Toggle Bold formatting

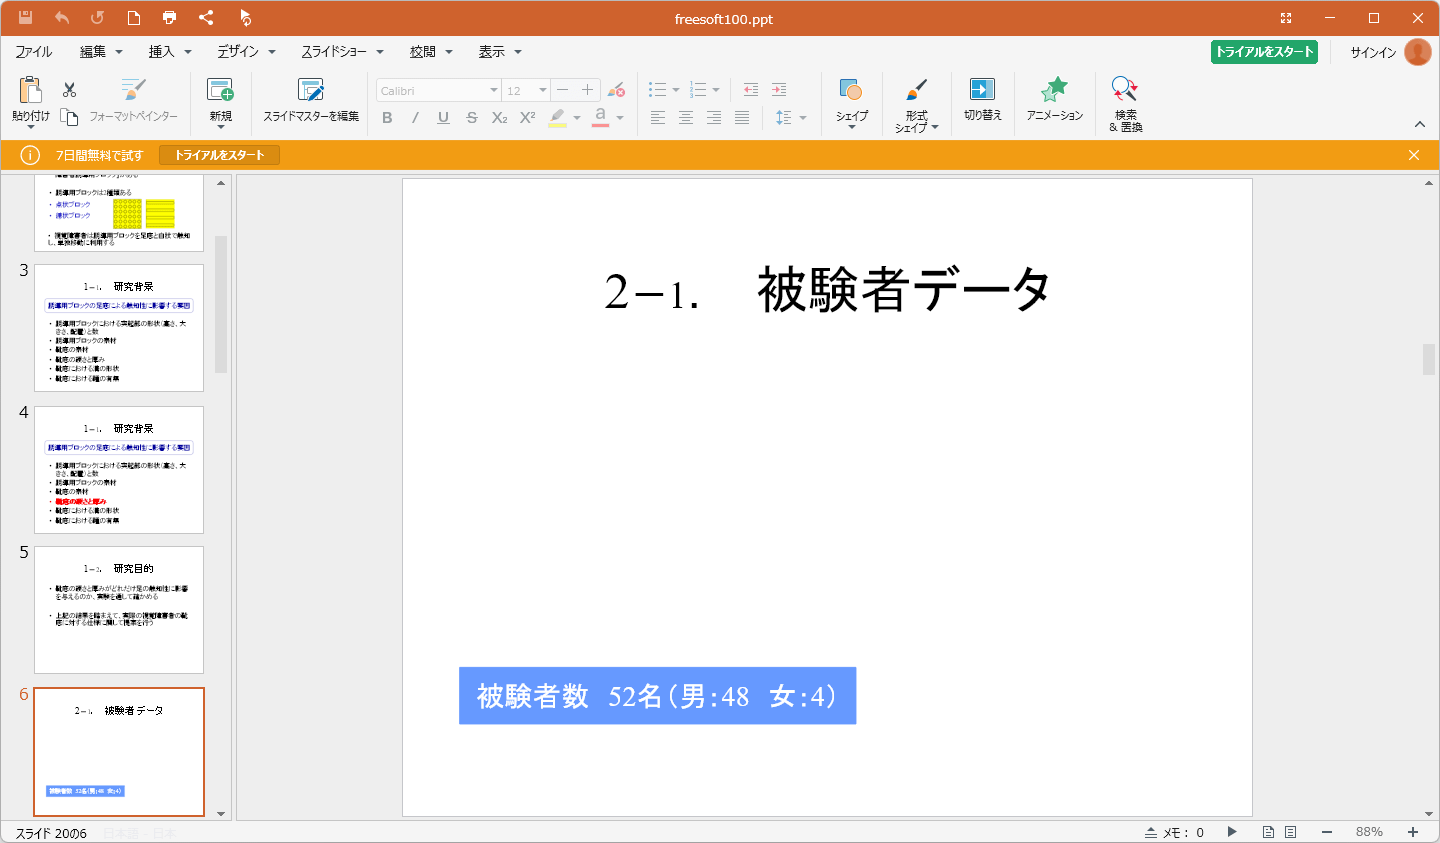[x=387, y=118]
